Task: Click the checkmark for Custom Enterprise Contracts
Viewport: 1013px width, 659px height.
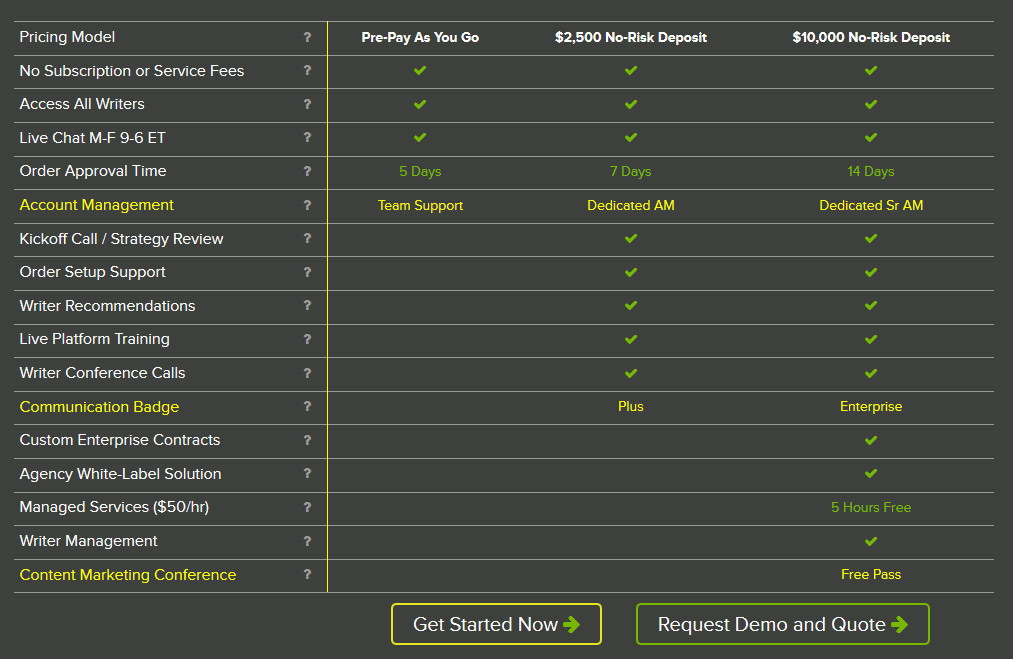Action: [x=870, y=440]
